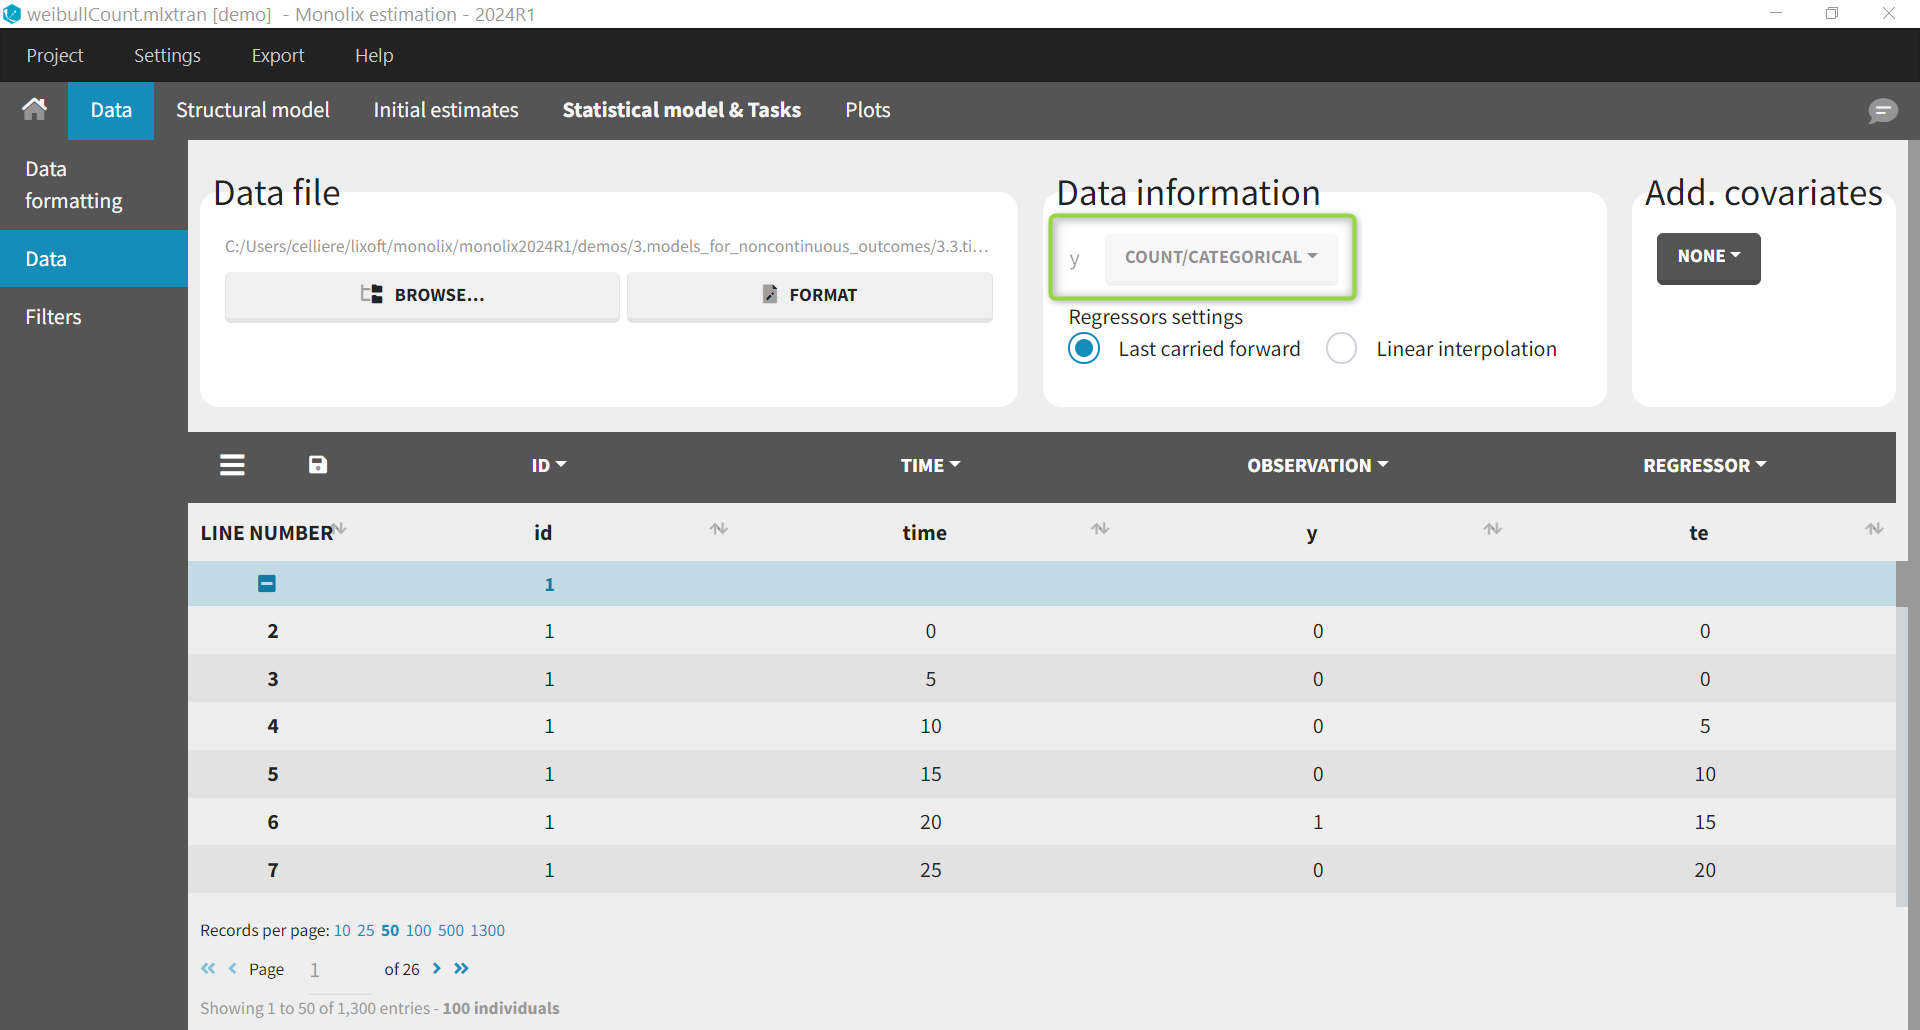Set records per page to 100
Viewport: 1920px width, 1030px height.
[x=418, y=931]
